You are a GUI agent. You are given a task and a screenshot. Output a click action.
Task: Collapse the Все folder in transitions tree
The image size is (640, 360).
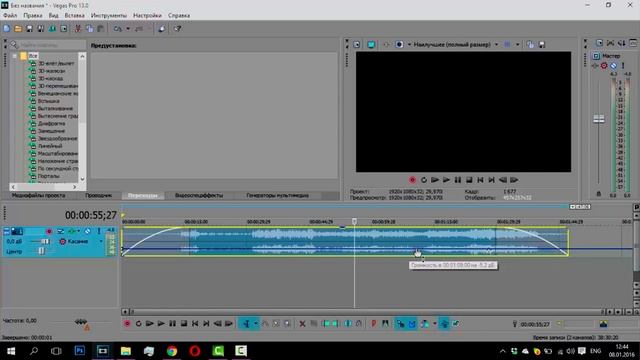pos(15,56)
